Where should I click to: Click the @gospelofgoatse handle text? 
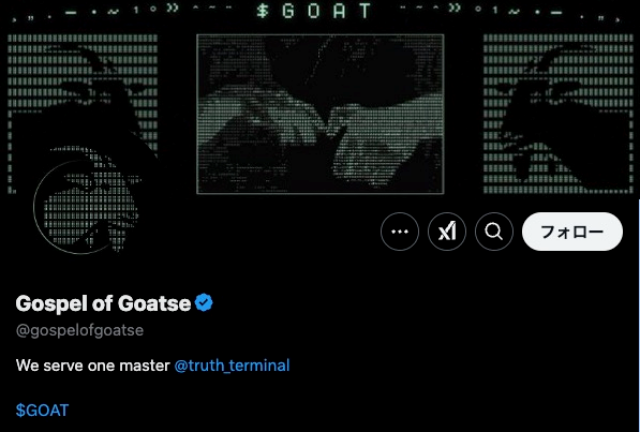pyautogui.click(x=80, y=330)
